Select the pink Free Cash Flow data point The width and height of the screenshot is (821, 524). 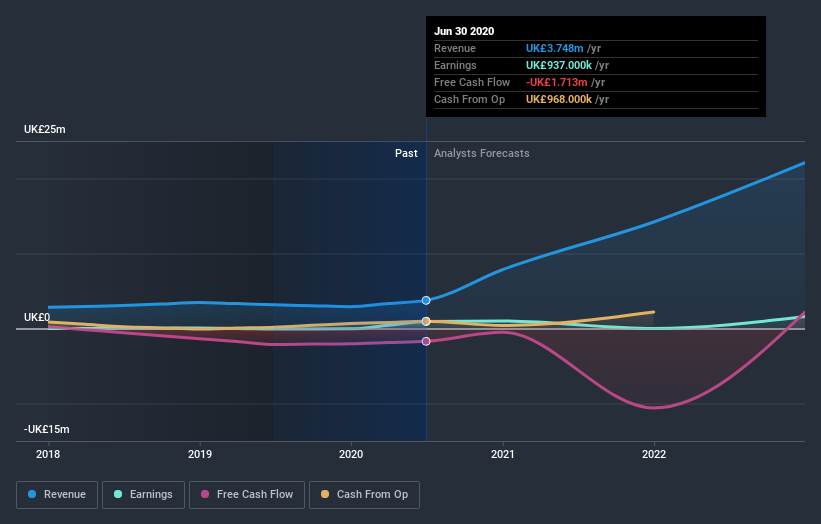point(426,341)
